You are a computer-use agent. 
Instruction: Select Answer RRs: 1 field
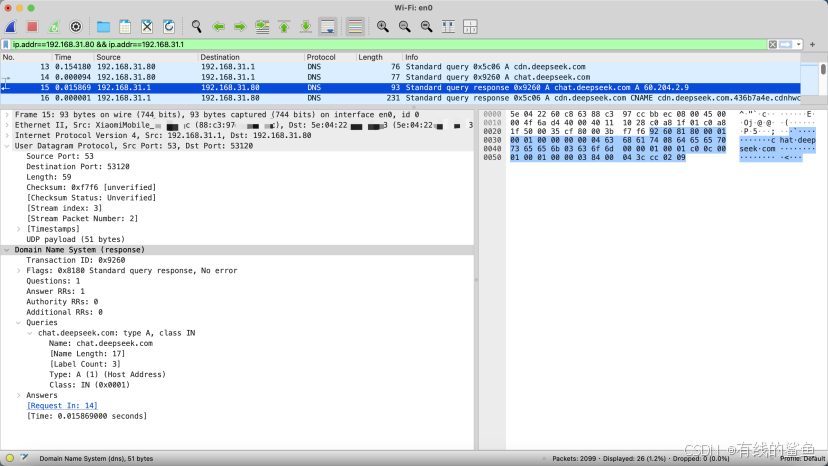coord(55,291)
